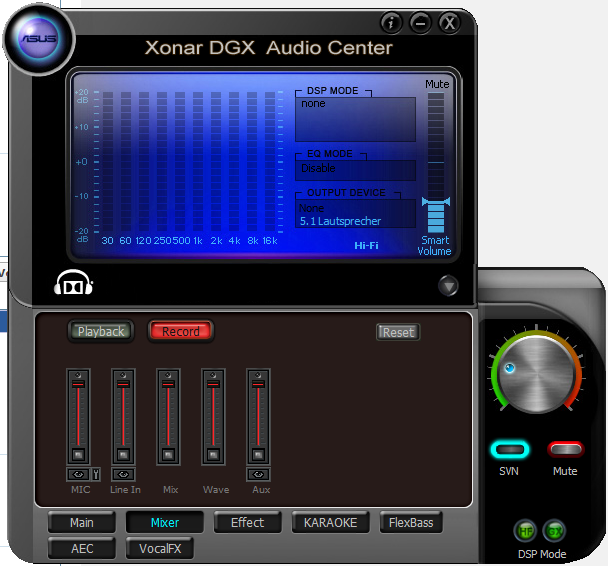The image size is (608, 566).
Task: Open the AEC tab
Action: (82, 549)
